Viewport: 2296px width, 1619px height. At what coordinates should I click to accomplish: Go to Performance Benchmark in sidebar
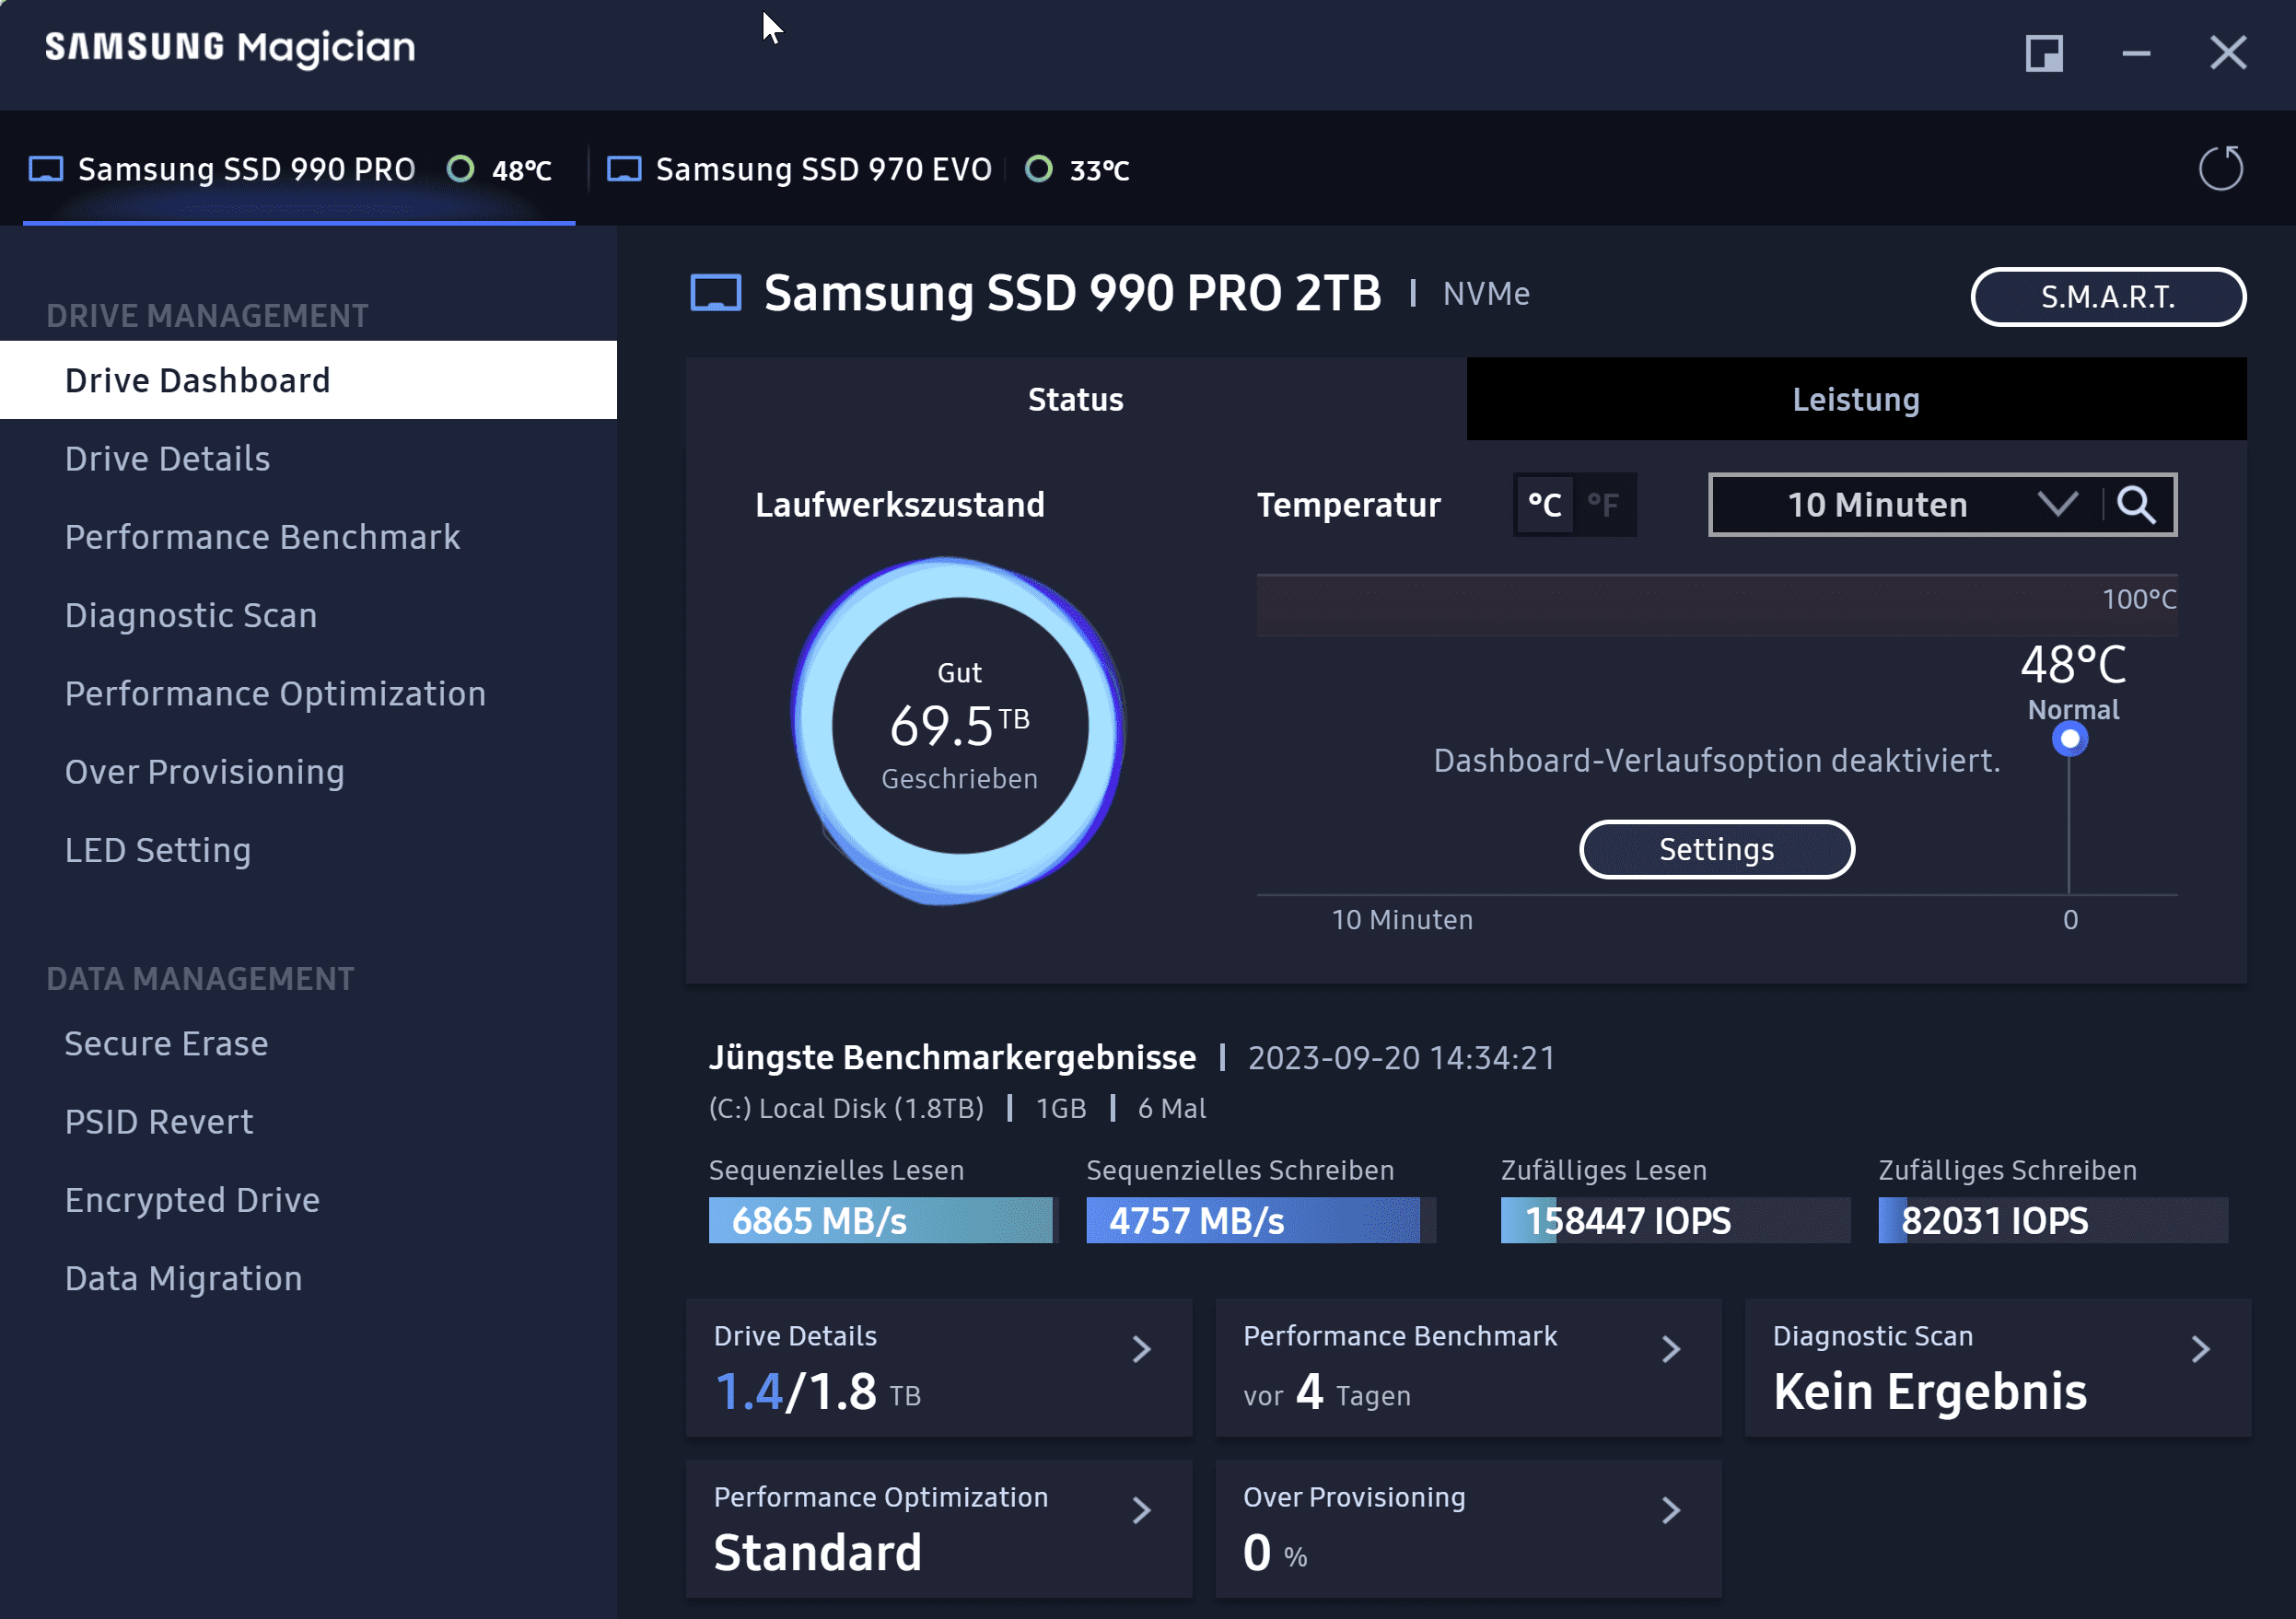coord(308,537)
